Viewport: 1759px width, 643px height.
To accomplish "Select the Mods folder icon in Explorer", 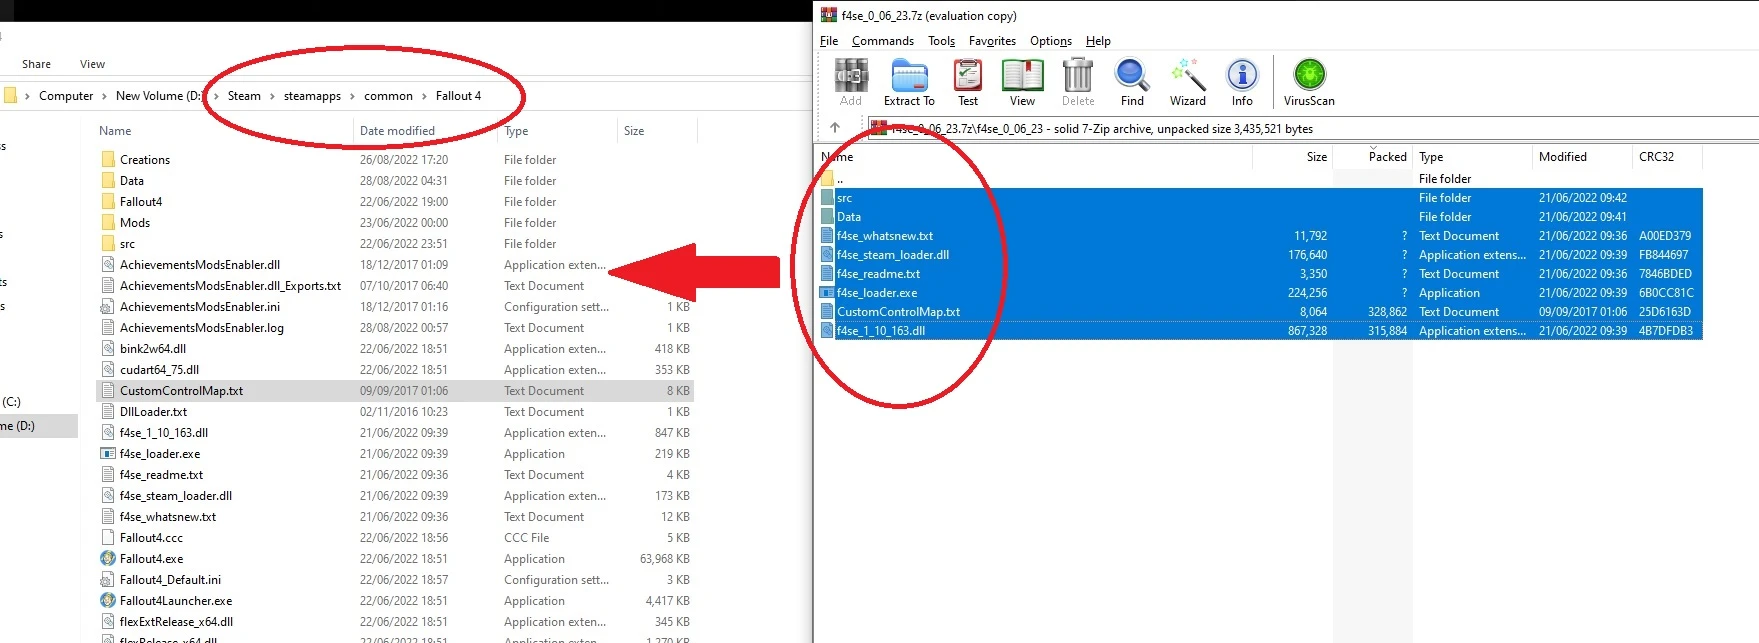I will [108, 222].
